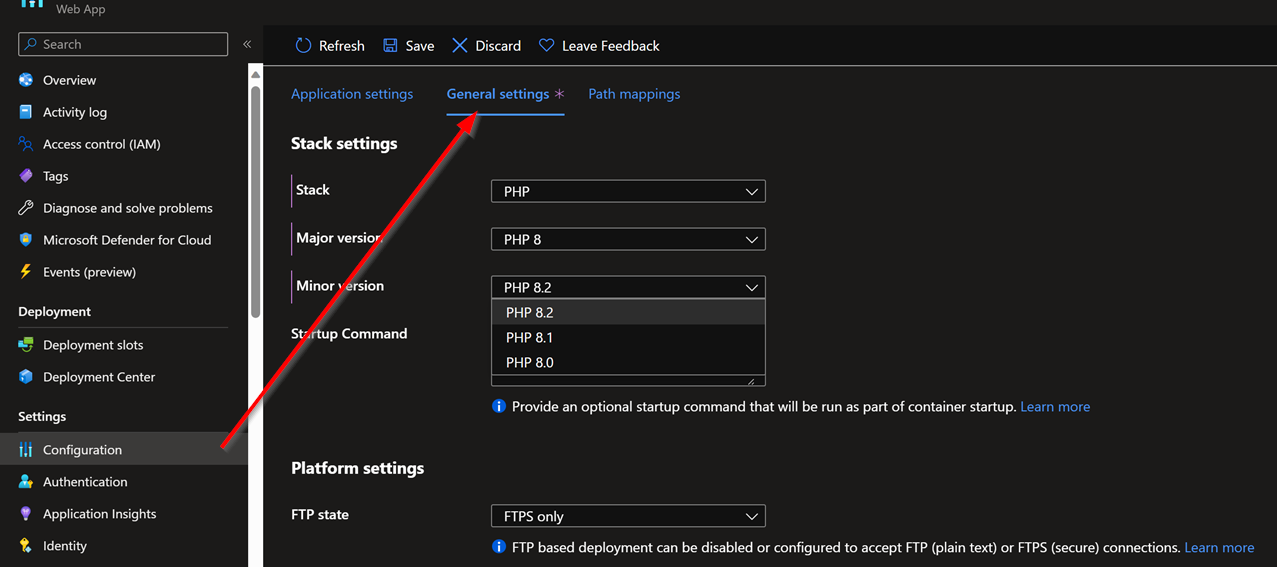1277x567 pixels.
Task: Choose PHP 8.0 from the dropdown list
Action: click(x=628, y=362)
